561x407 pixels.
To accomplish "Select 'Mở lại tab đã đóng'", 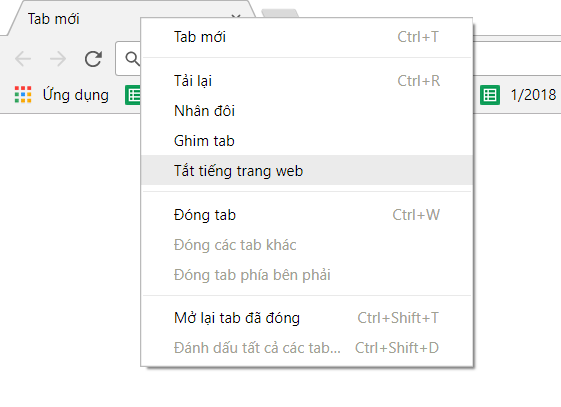I will click(x=307, y=318).
